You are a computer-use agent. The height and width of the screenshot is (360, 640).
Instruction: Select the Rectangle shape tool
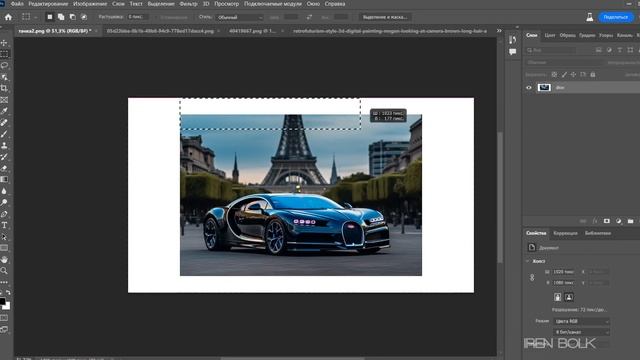point(4,248)
